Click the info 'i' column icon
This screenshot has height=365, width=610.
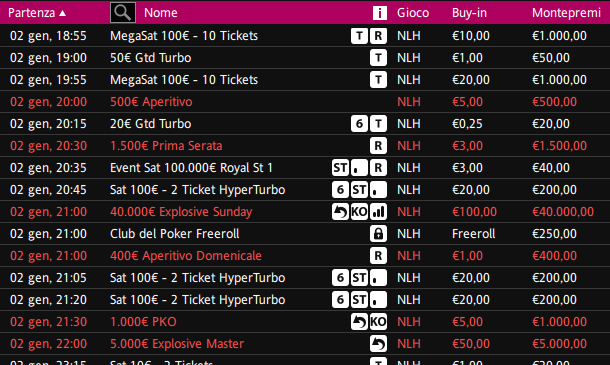[x=380, y=13]
